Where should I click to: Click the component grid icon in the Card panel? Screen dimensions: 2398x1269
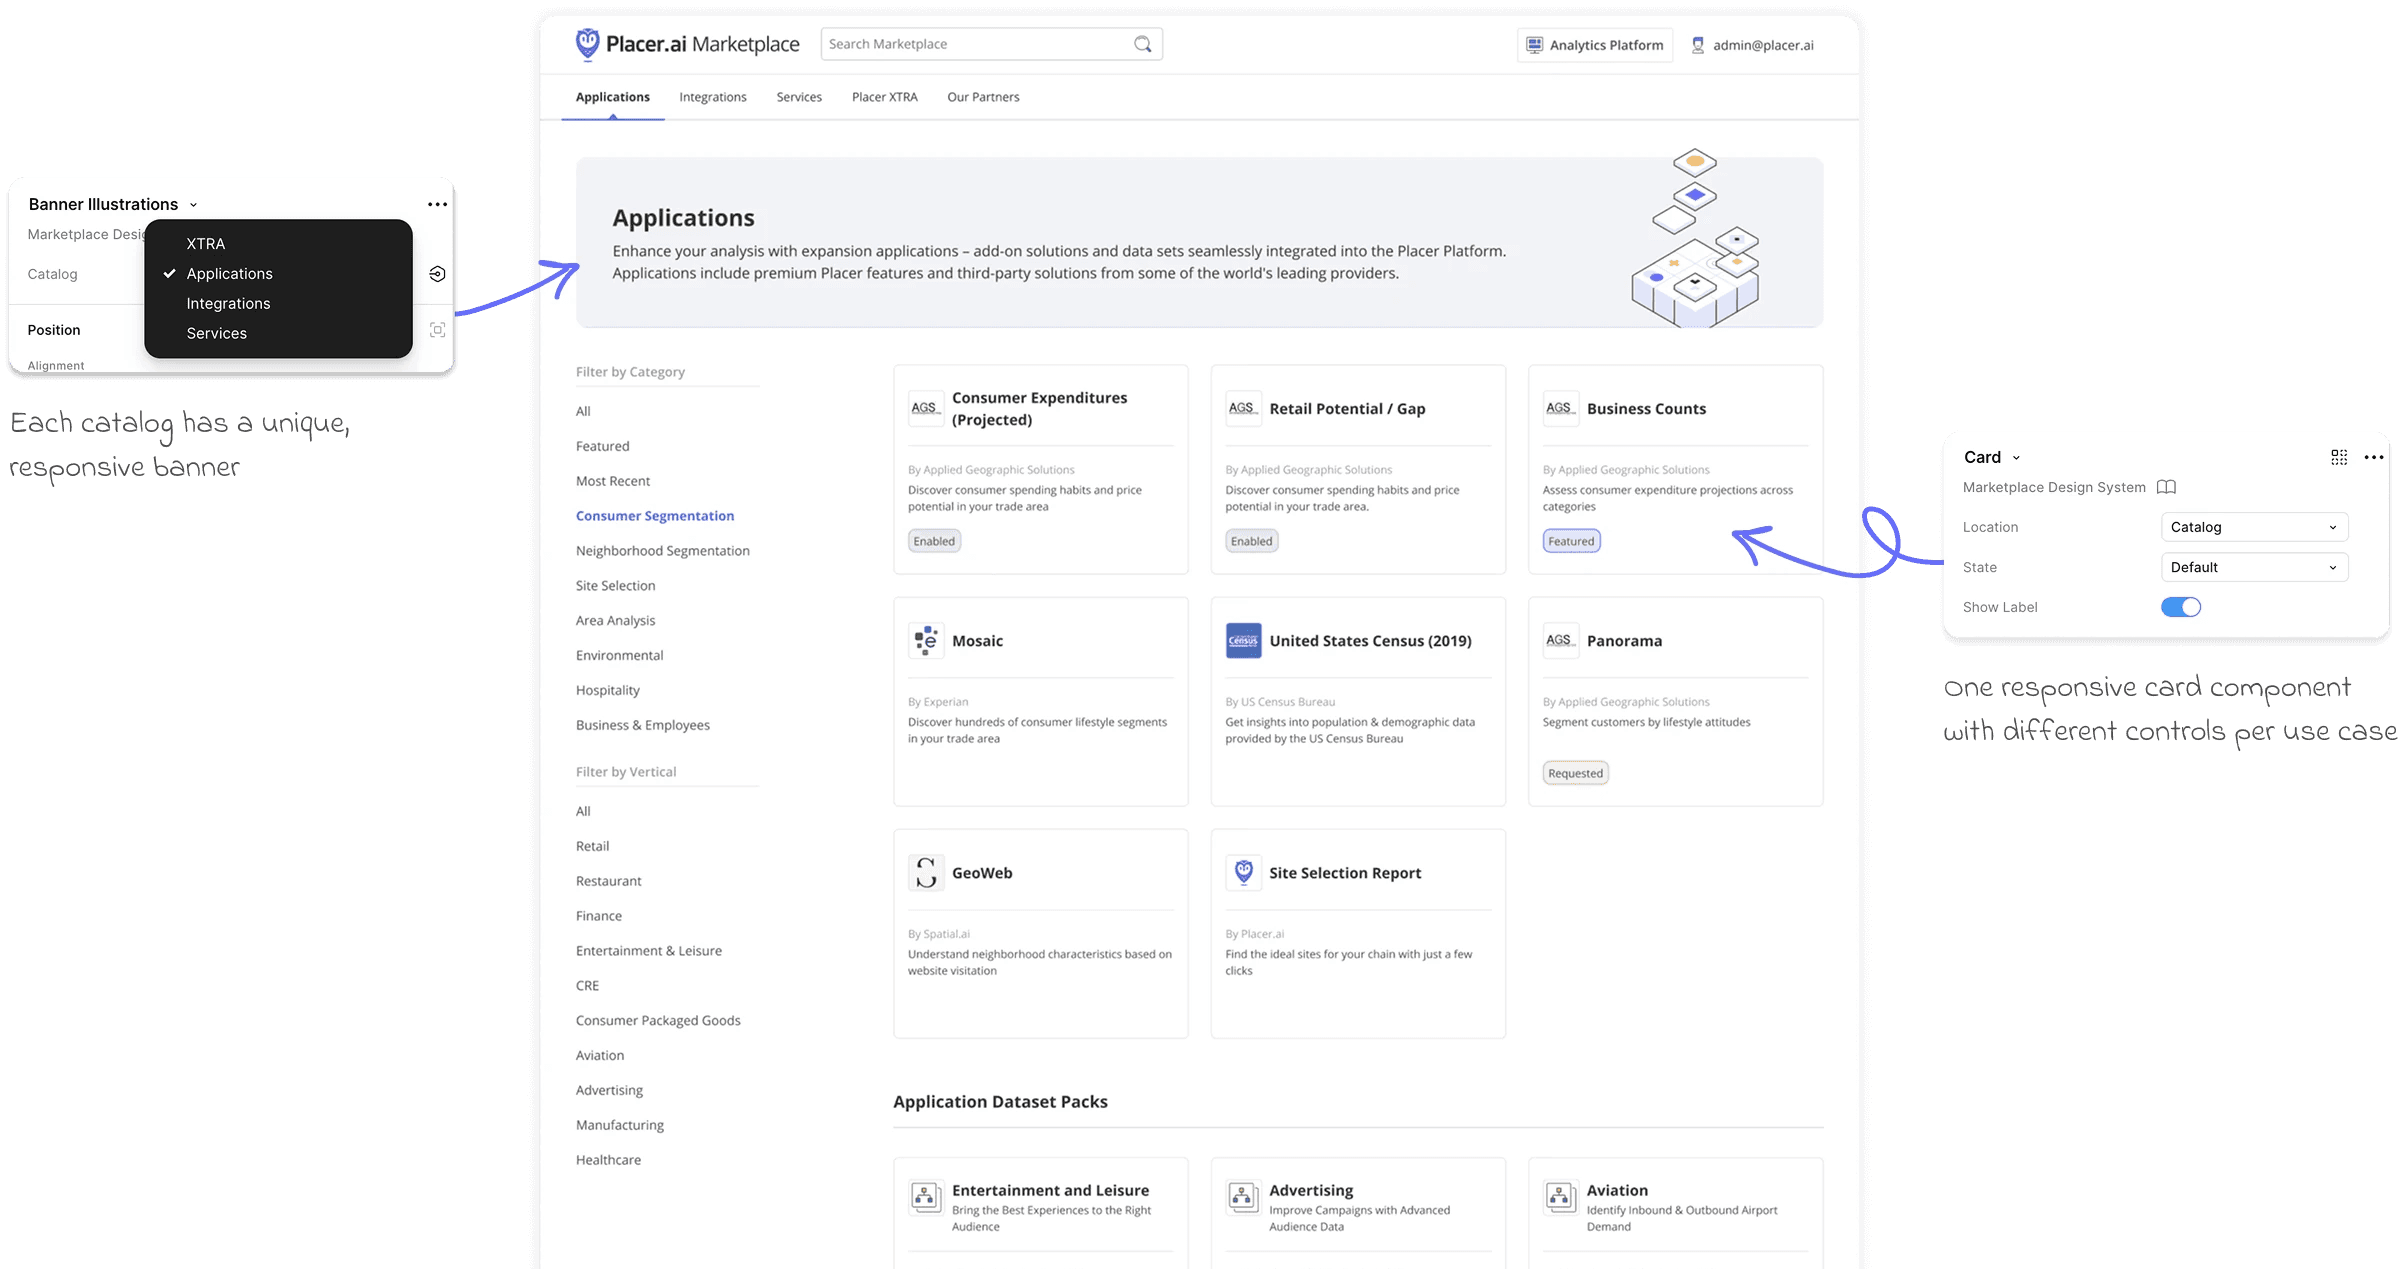(x=2339, y=456)
